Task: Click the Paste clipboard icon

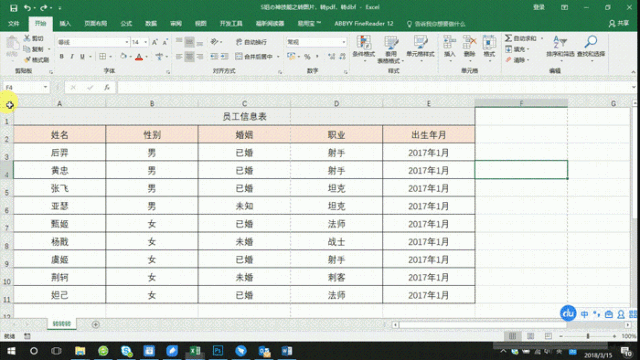Action: tap(12, 44)
